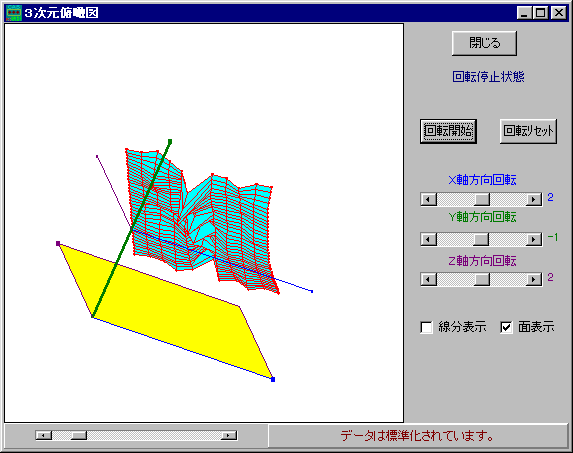Click left arrow of bottom horizontal scrollbar

44,435
